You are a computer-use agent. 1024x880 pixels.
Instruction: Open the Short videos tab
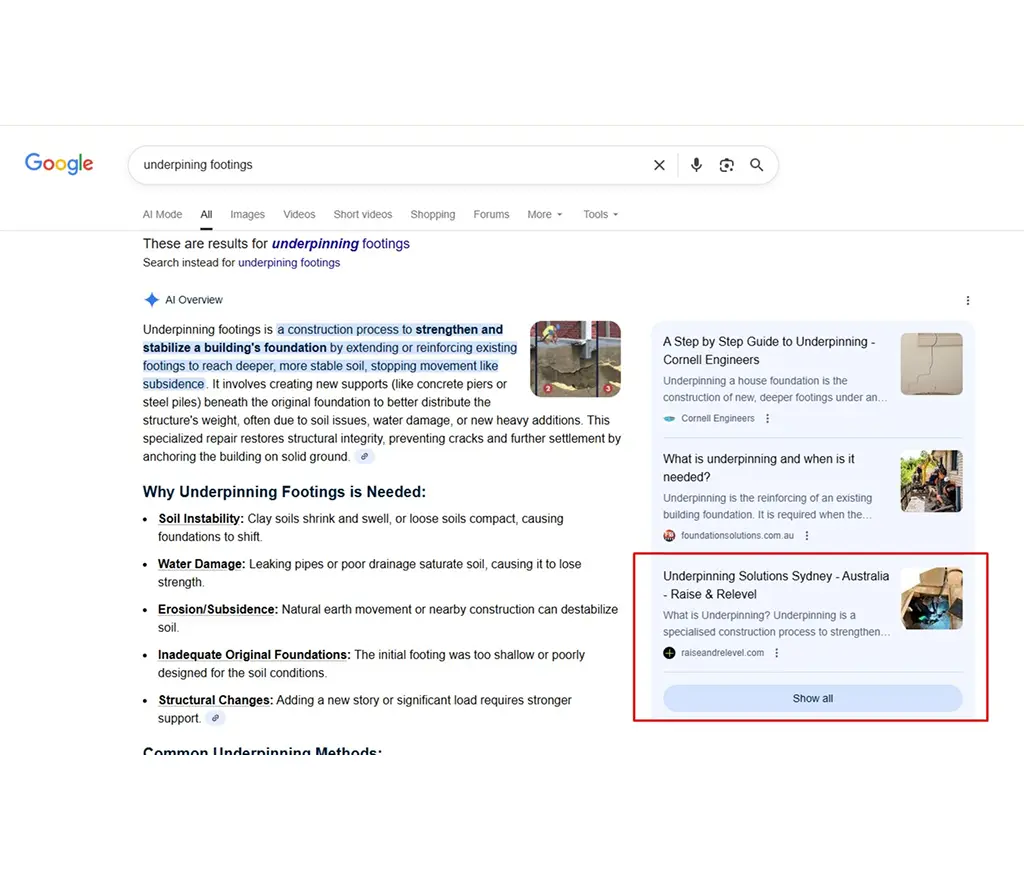pos(362,214)
